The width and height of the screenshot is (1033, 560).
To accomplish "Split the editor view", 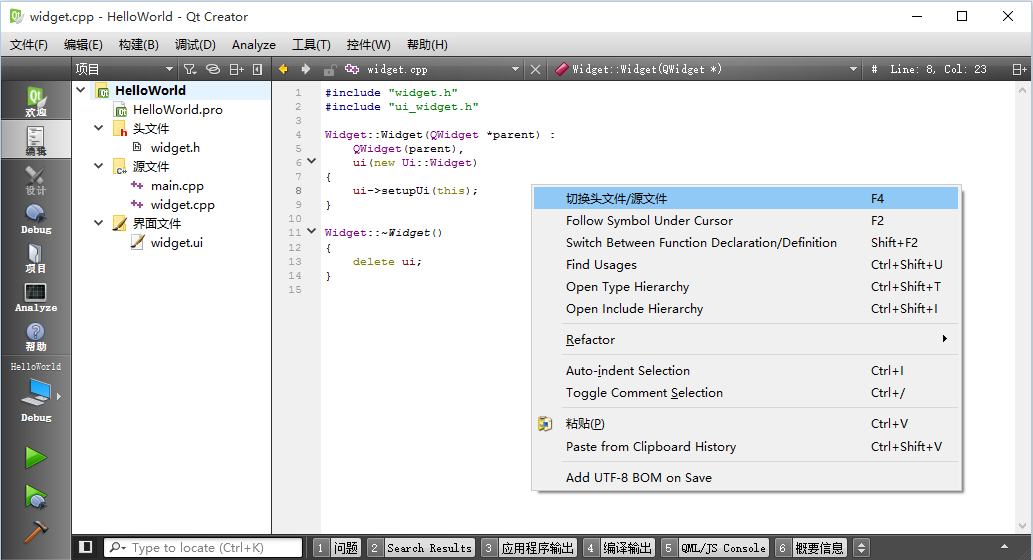I will tap(1019, 69).
